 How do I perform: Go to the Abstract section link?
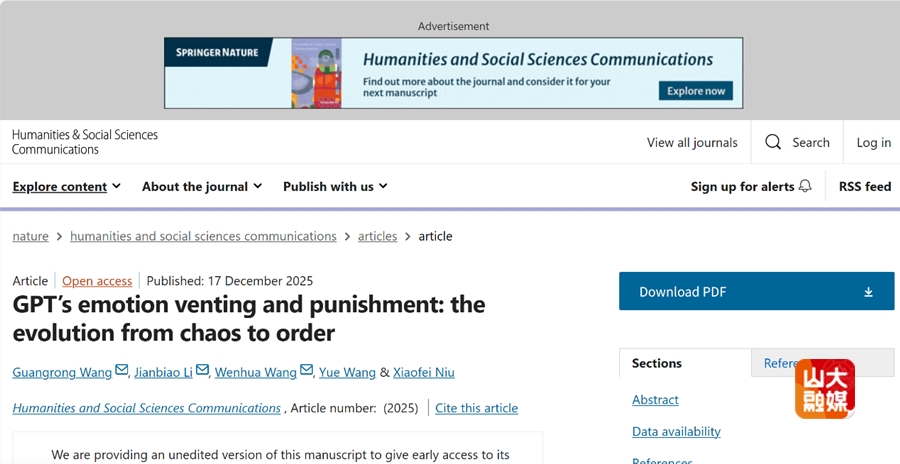(x=655, y=400)
